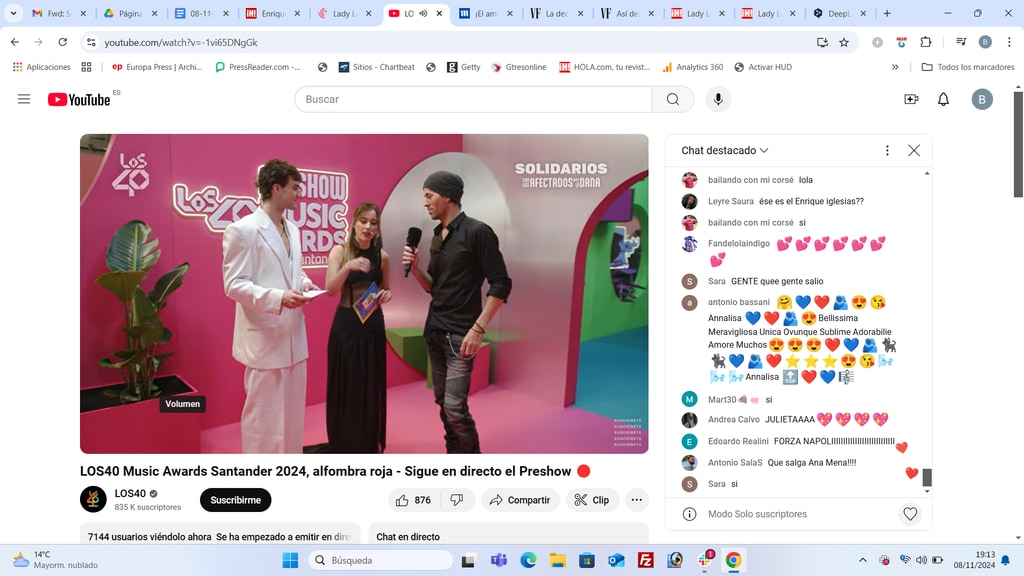Open File Explorer from the taskbar
Viewport: 1024px width, 576px height.
[557, 560]
